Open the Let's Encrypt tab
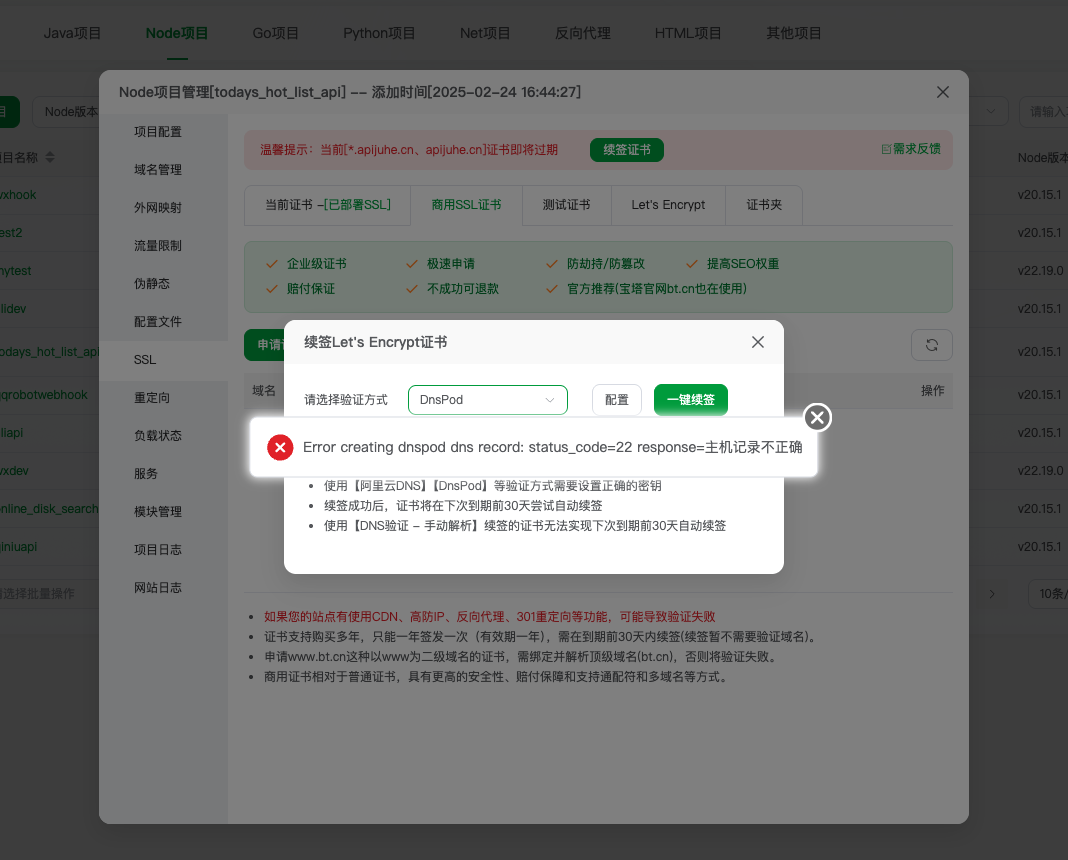Screen dimensions: 1068x860 click(x=668, y=205)
